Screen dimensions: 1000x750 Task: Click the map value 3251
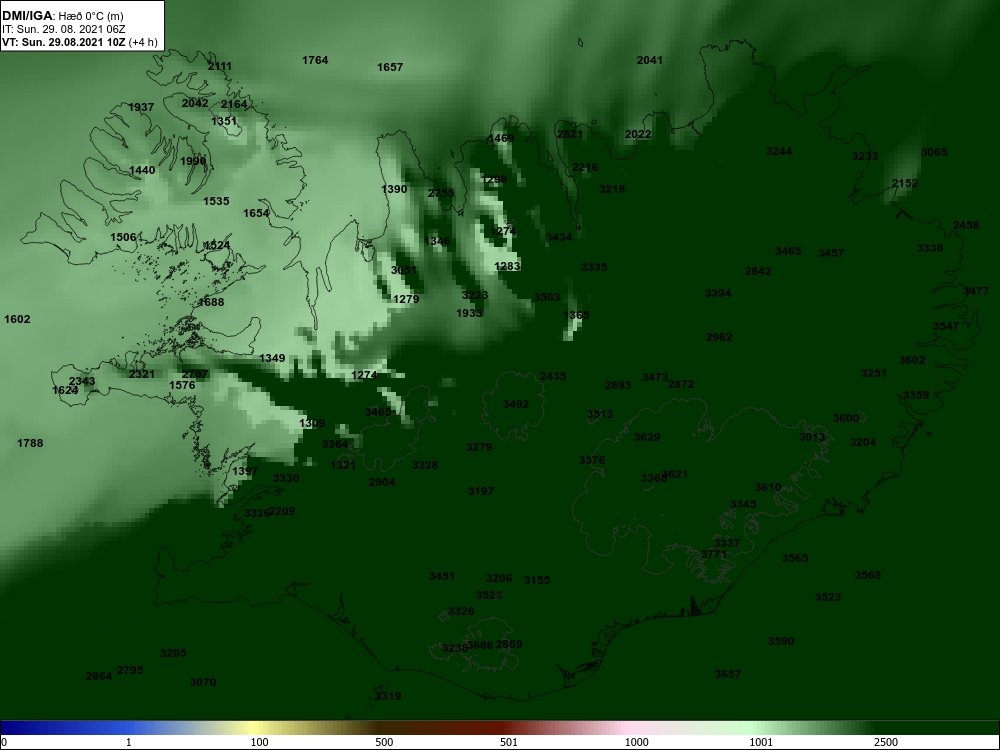tap(874, 373)
